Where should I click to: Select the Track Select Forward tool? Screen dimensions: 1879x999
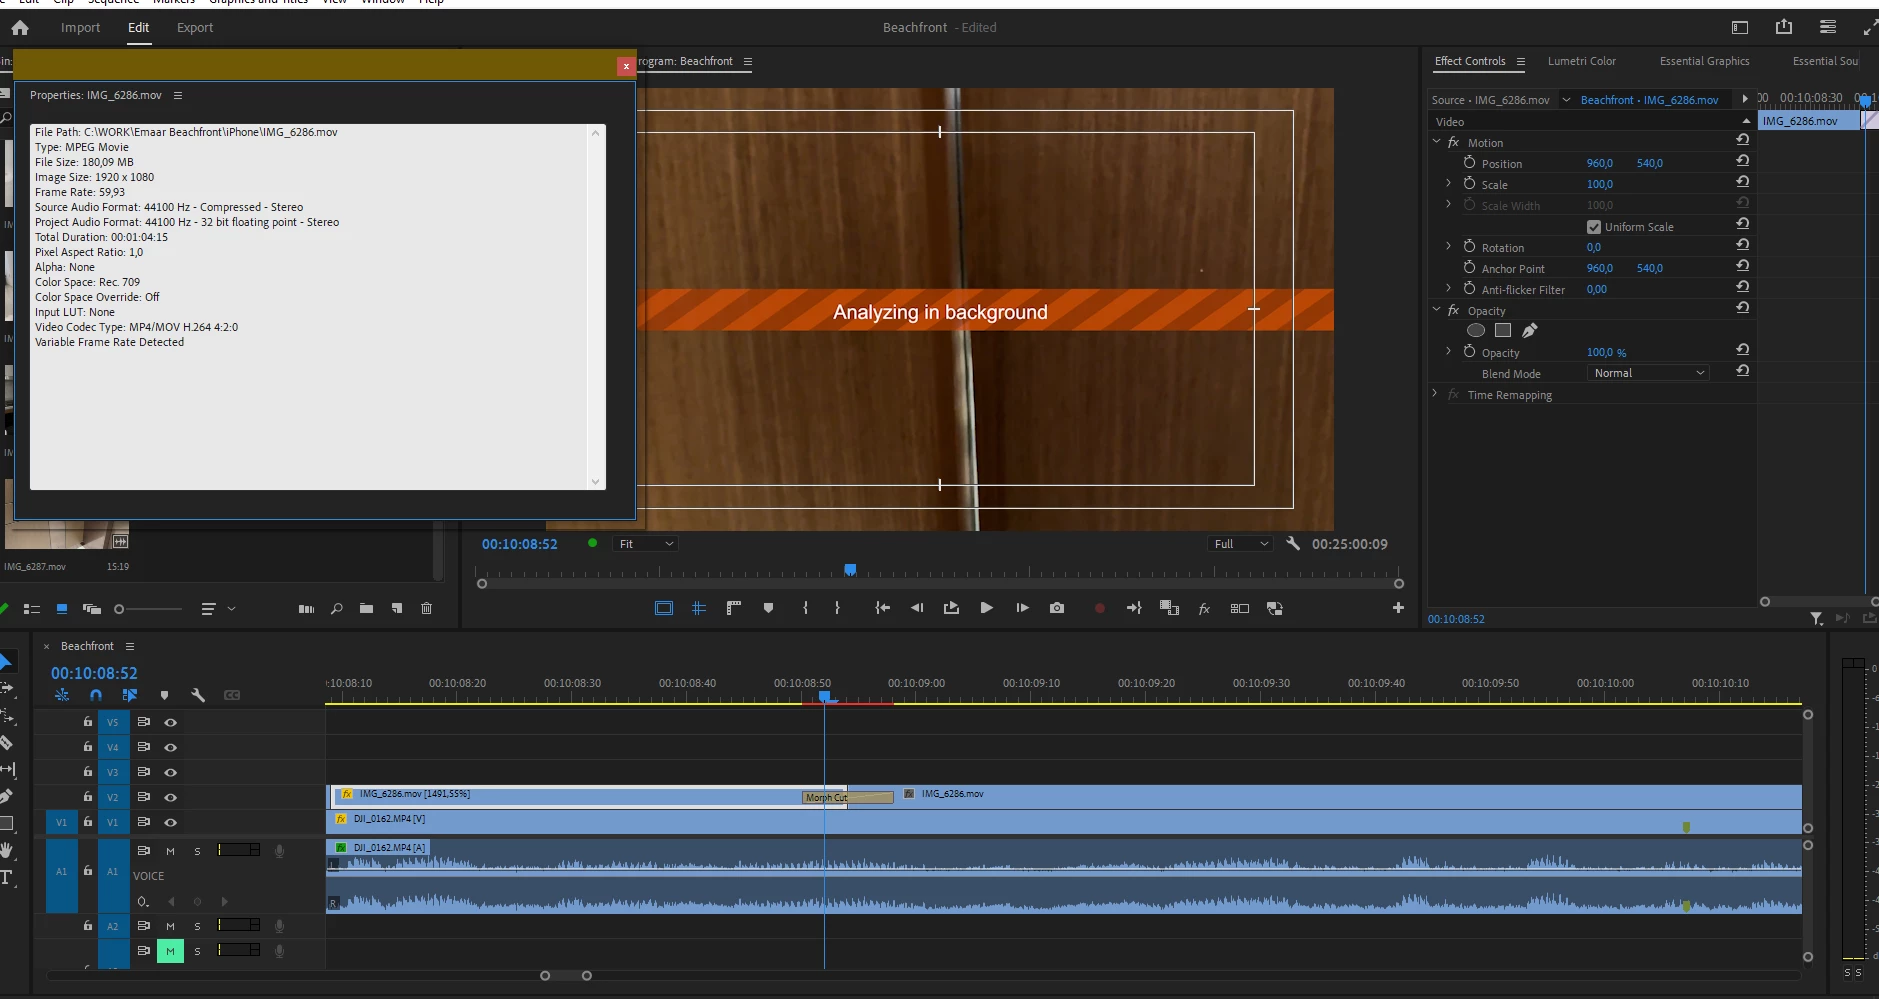(6, 689)
